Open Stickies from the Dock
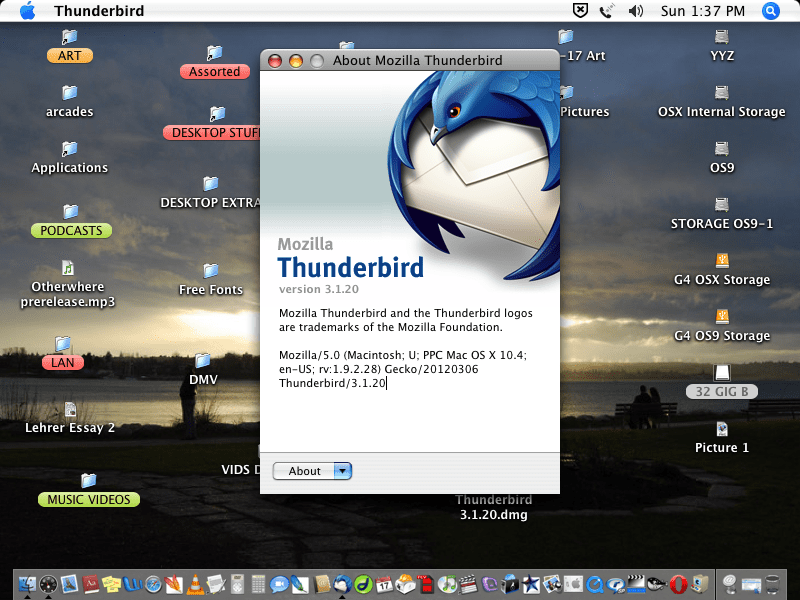The image size is (800, 600). click(112, 585)
